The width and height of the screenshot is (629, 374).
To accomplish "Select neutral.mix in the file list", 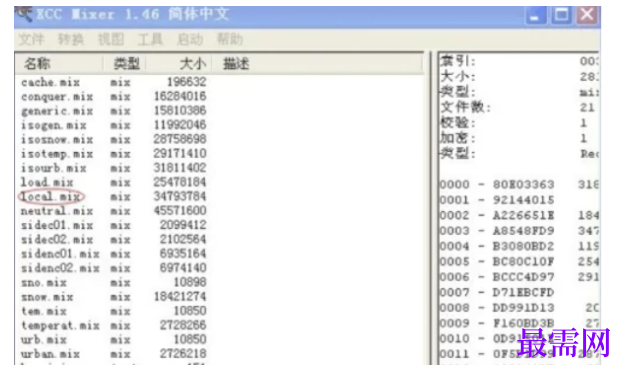I will click(x=57, y=211).
